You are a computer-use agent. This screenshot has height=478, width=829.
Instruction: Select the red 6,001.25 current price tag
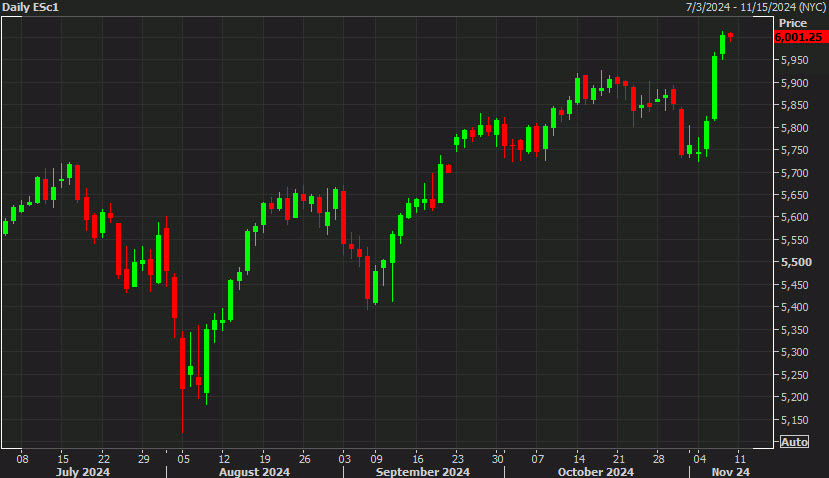pyautogui.click(x=799, y=37)
